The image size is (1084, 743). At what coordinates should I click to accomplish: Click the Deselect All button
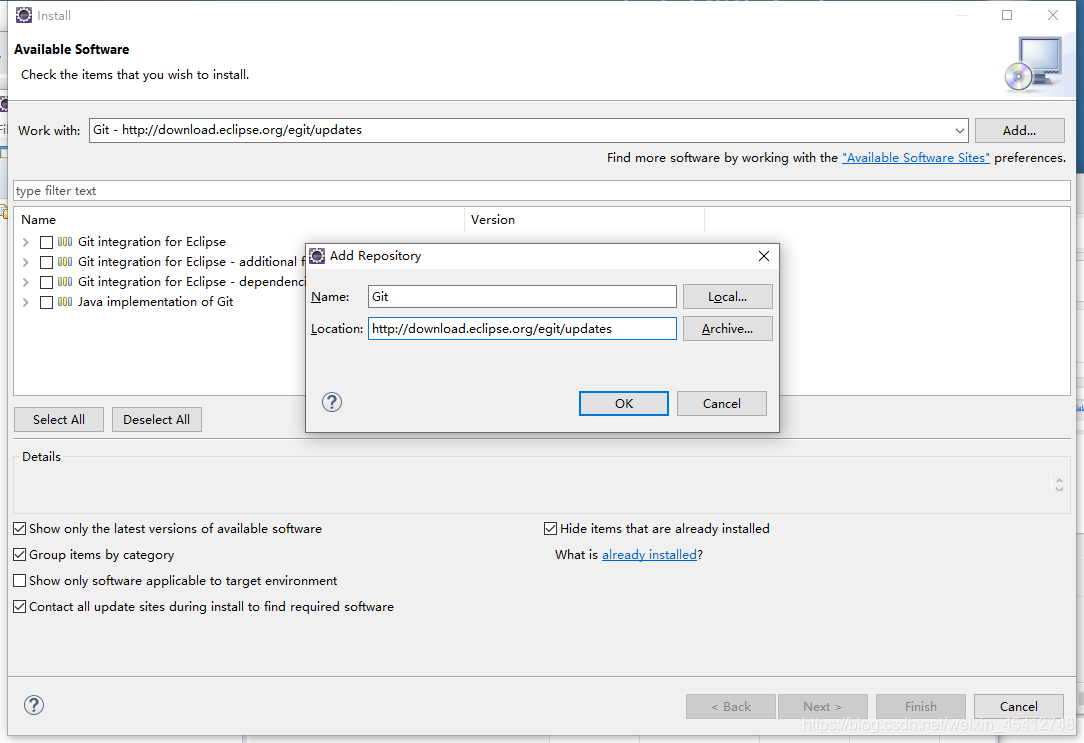(156, 420)
